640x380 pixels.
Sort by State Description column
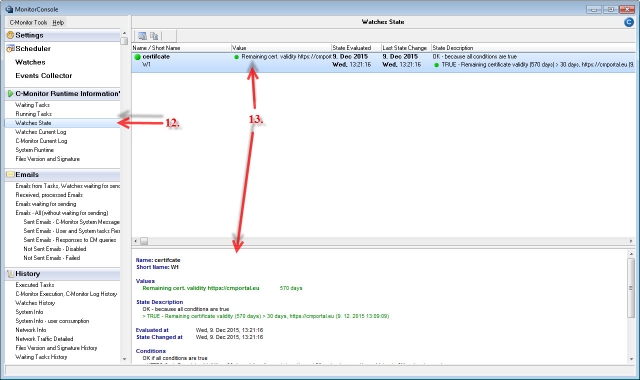533,48
